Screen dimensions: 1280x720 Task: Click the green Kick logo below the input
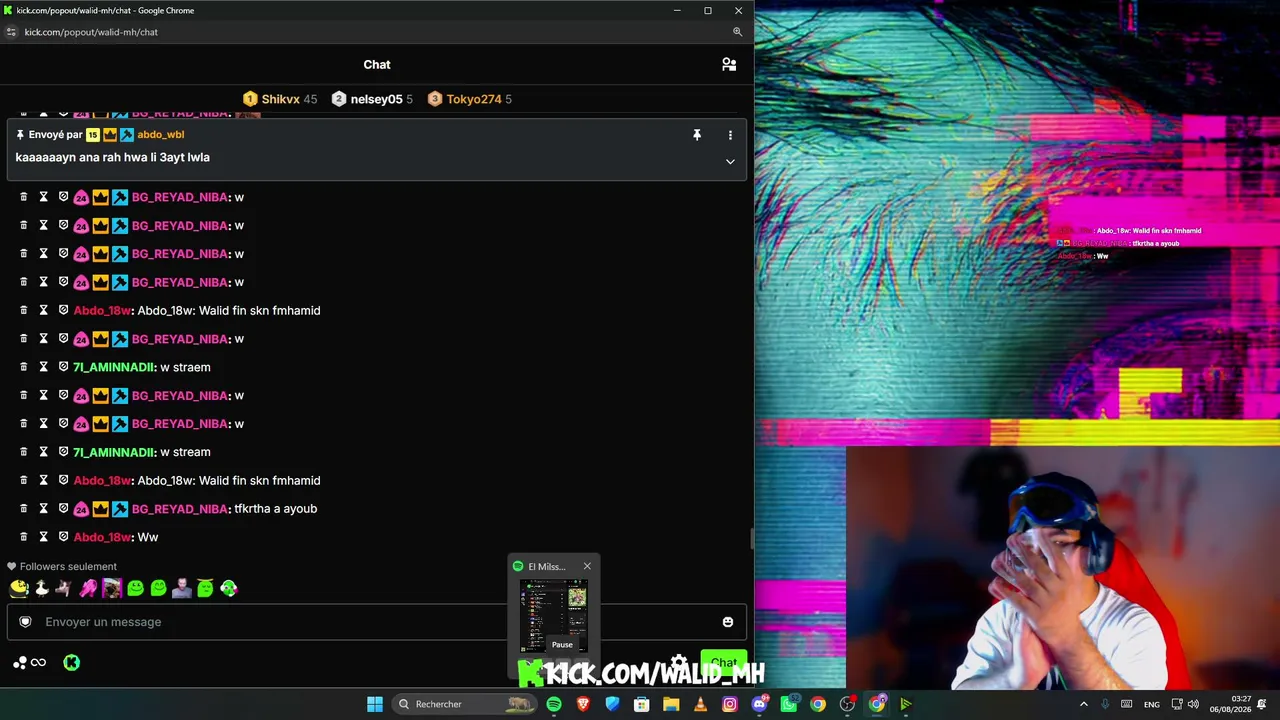tap(72, 663)
